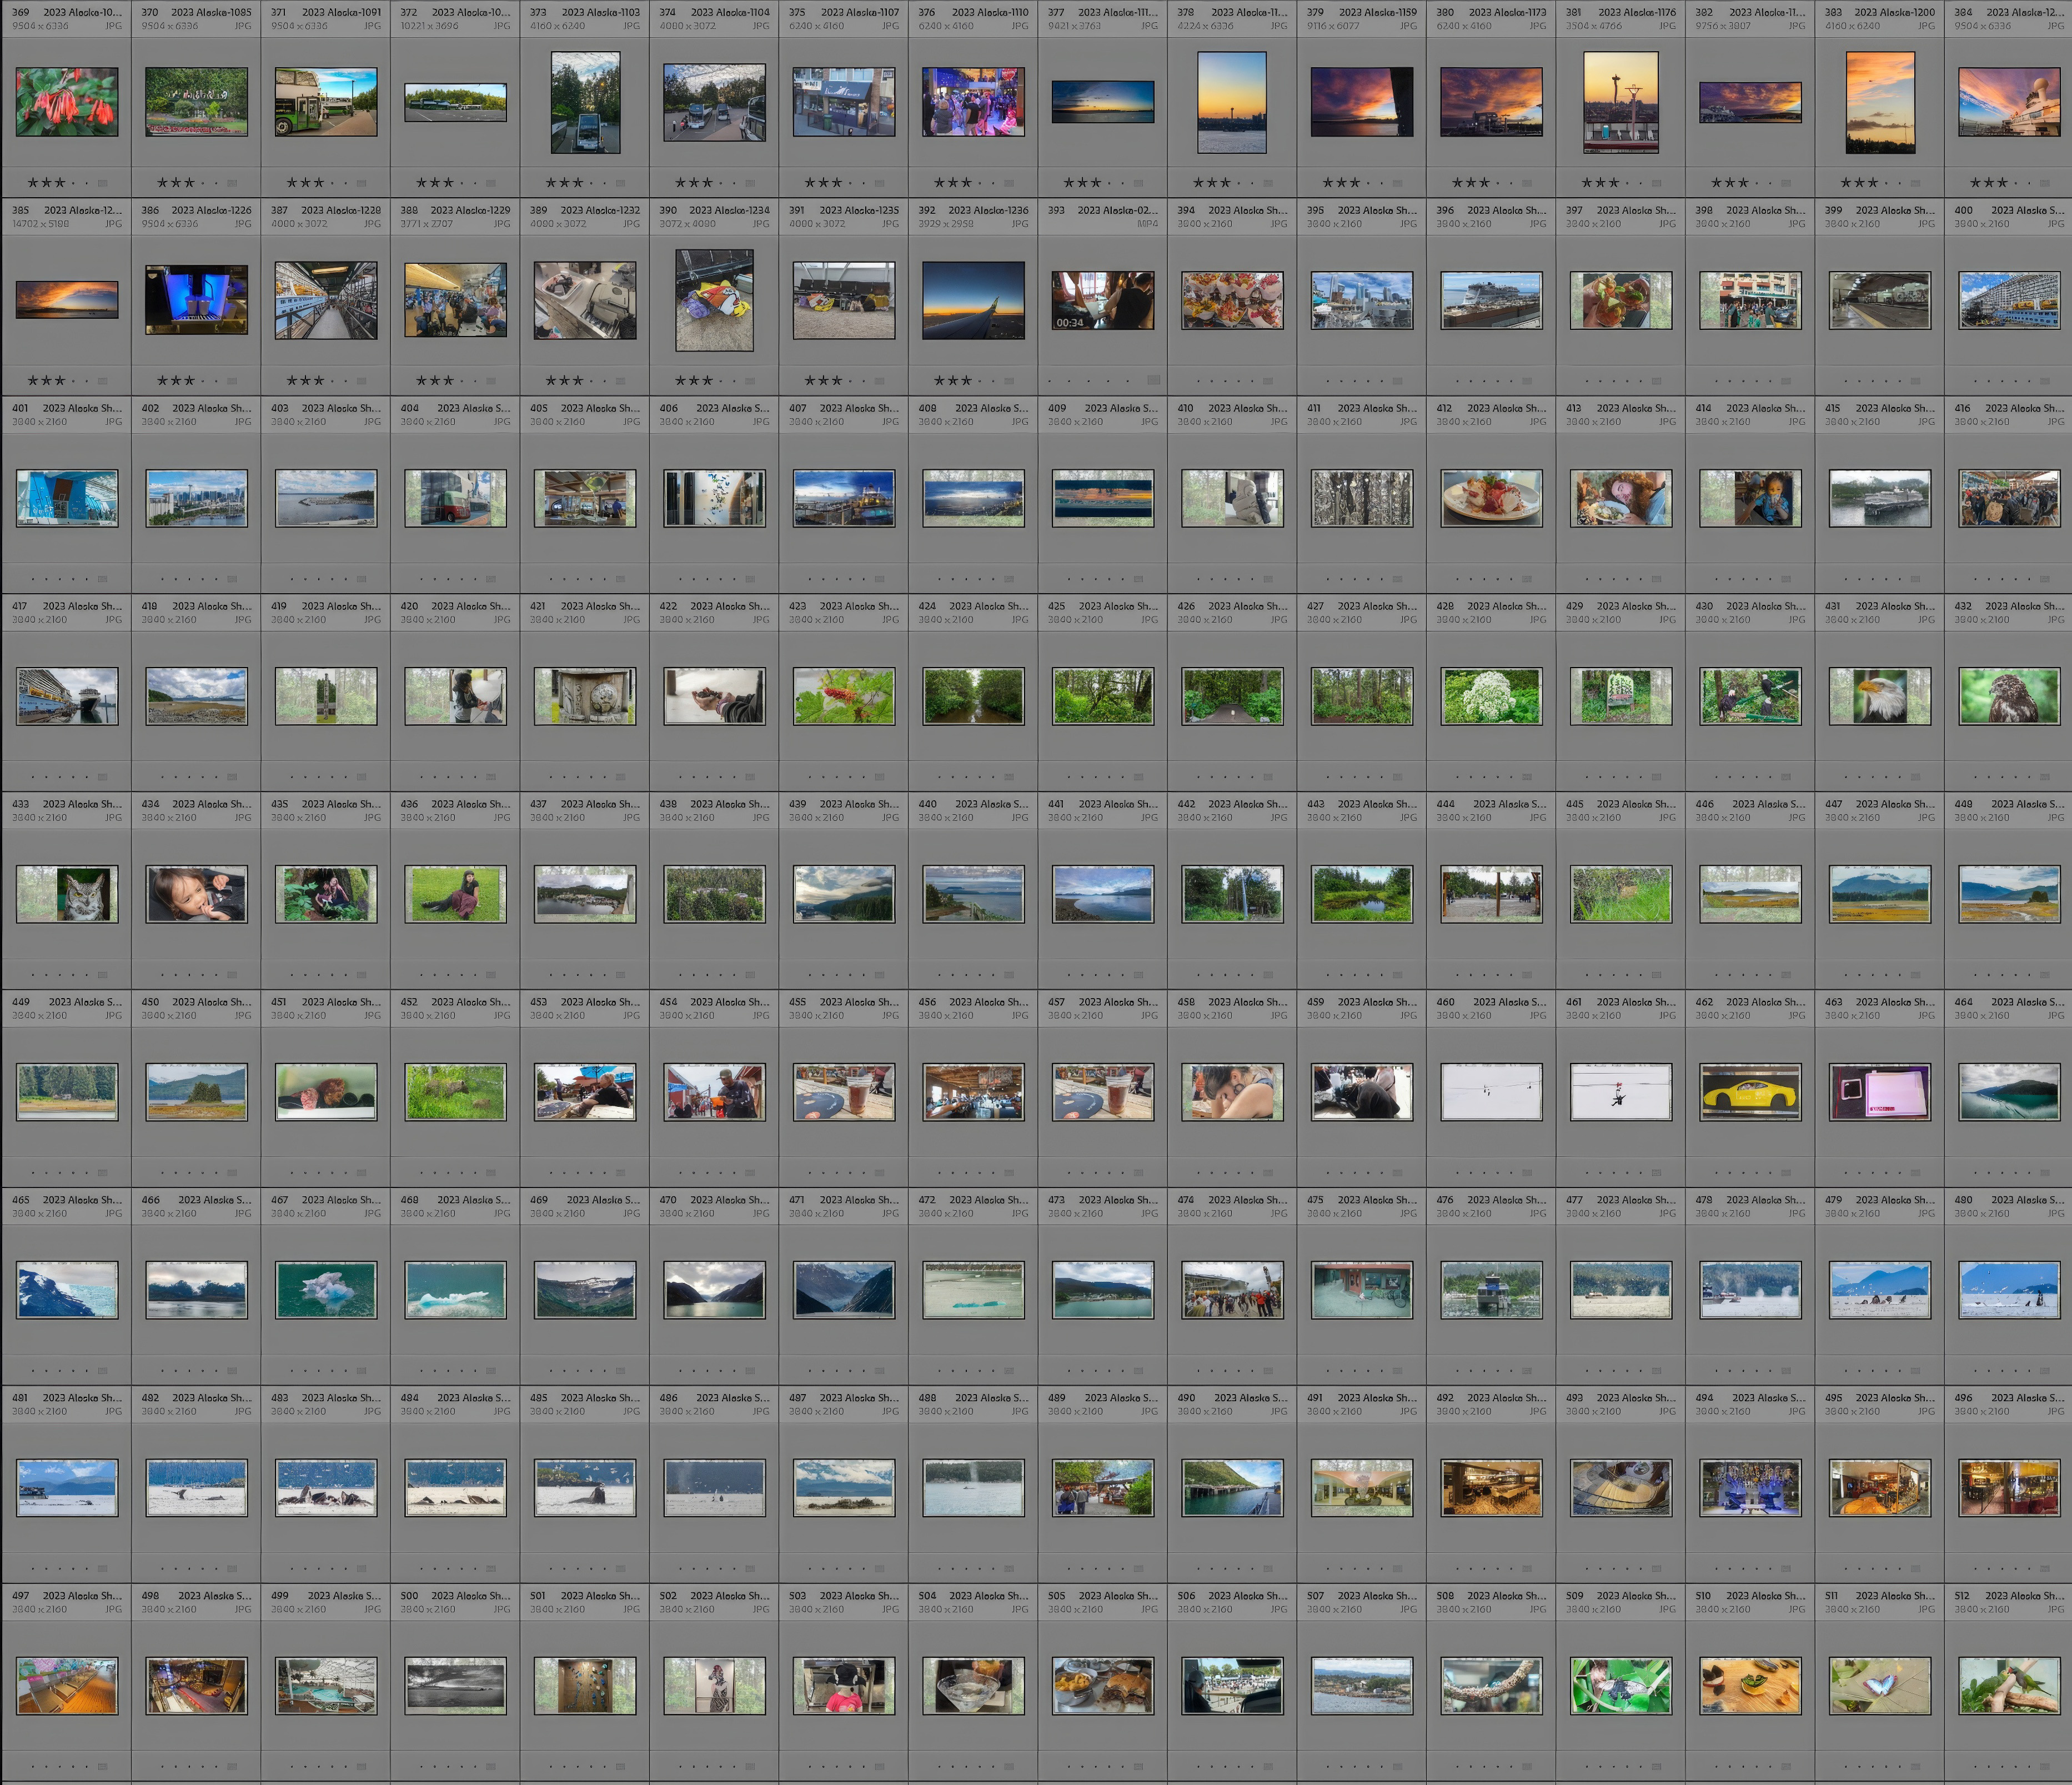Select the red flowers photo numbered 369

pyautogui.click(x=67, y=102)
